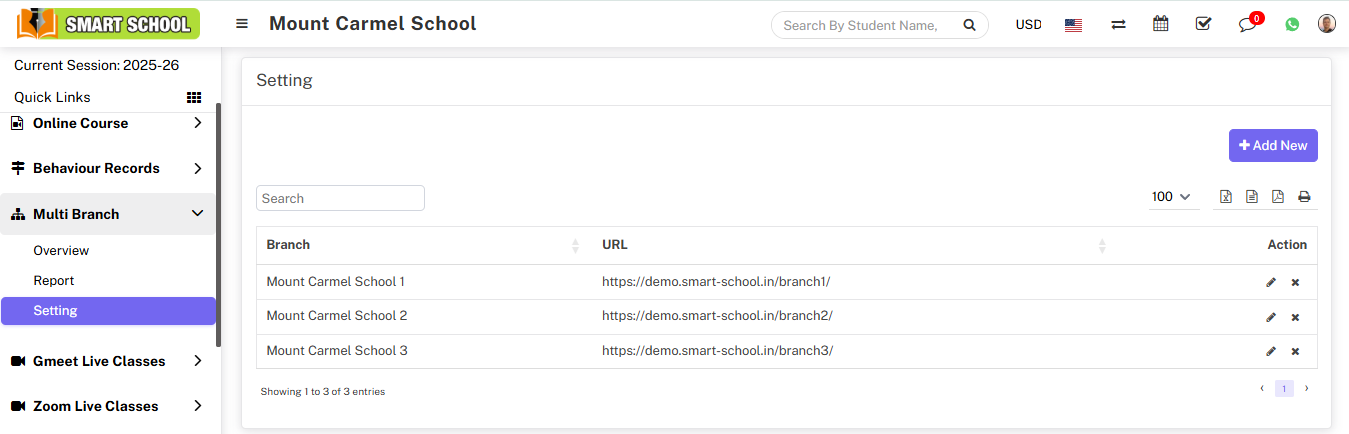Edit Mount Carmel School 1 branch
1349x434 pixels.
[1271, 282]
